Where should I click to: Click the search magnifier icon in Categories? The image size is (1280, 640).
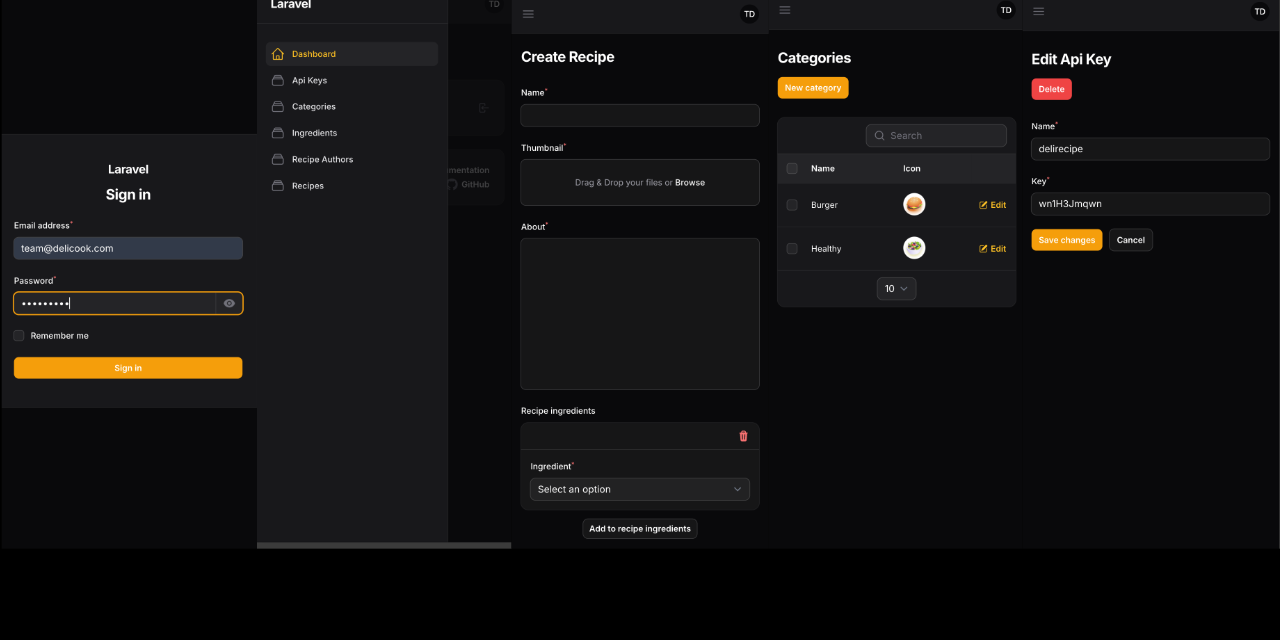(x=880, y=136)
